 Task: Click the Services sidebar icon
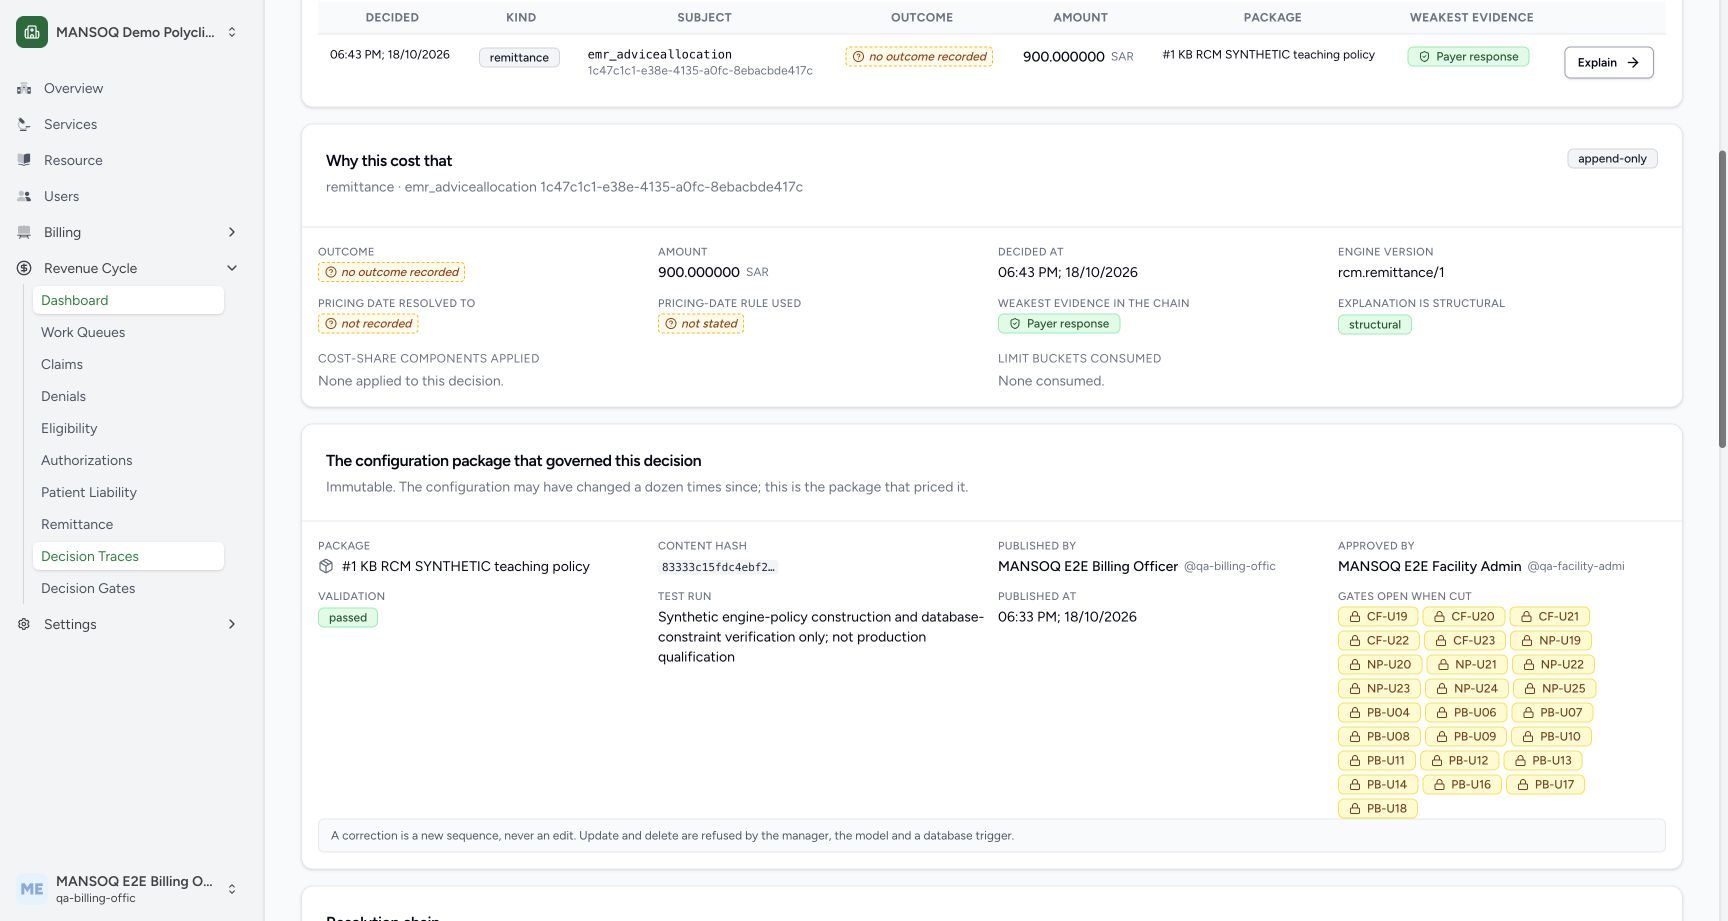click(24, 124)
